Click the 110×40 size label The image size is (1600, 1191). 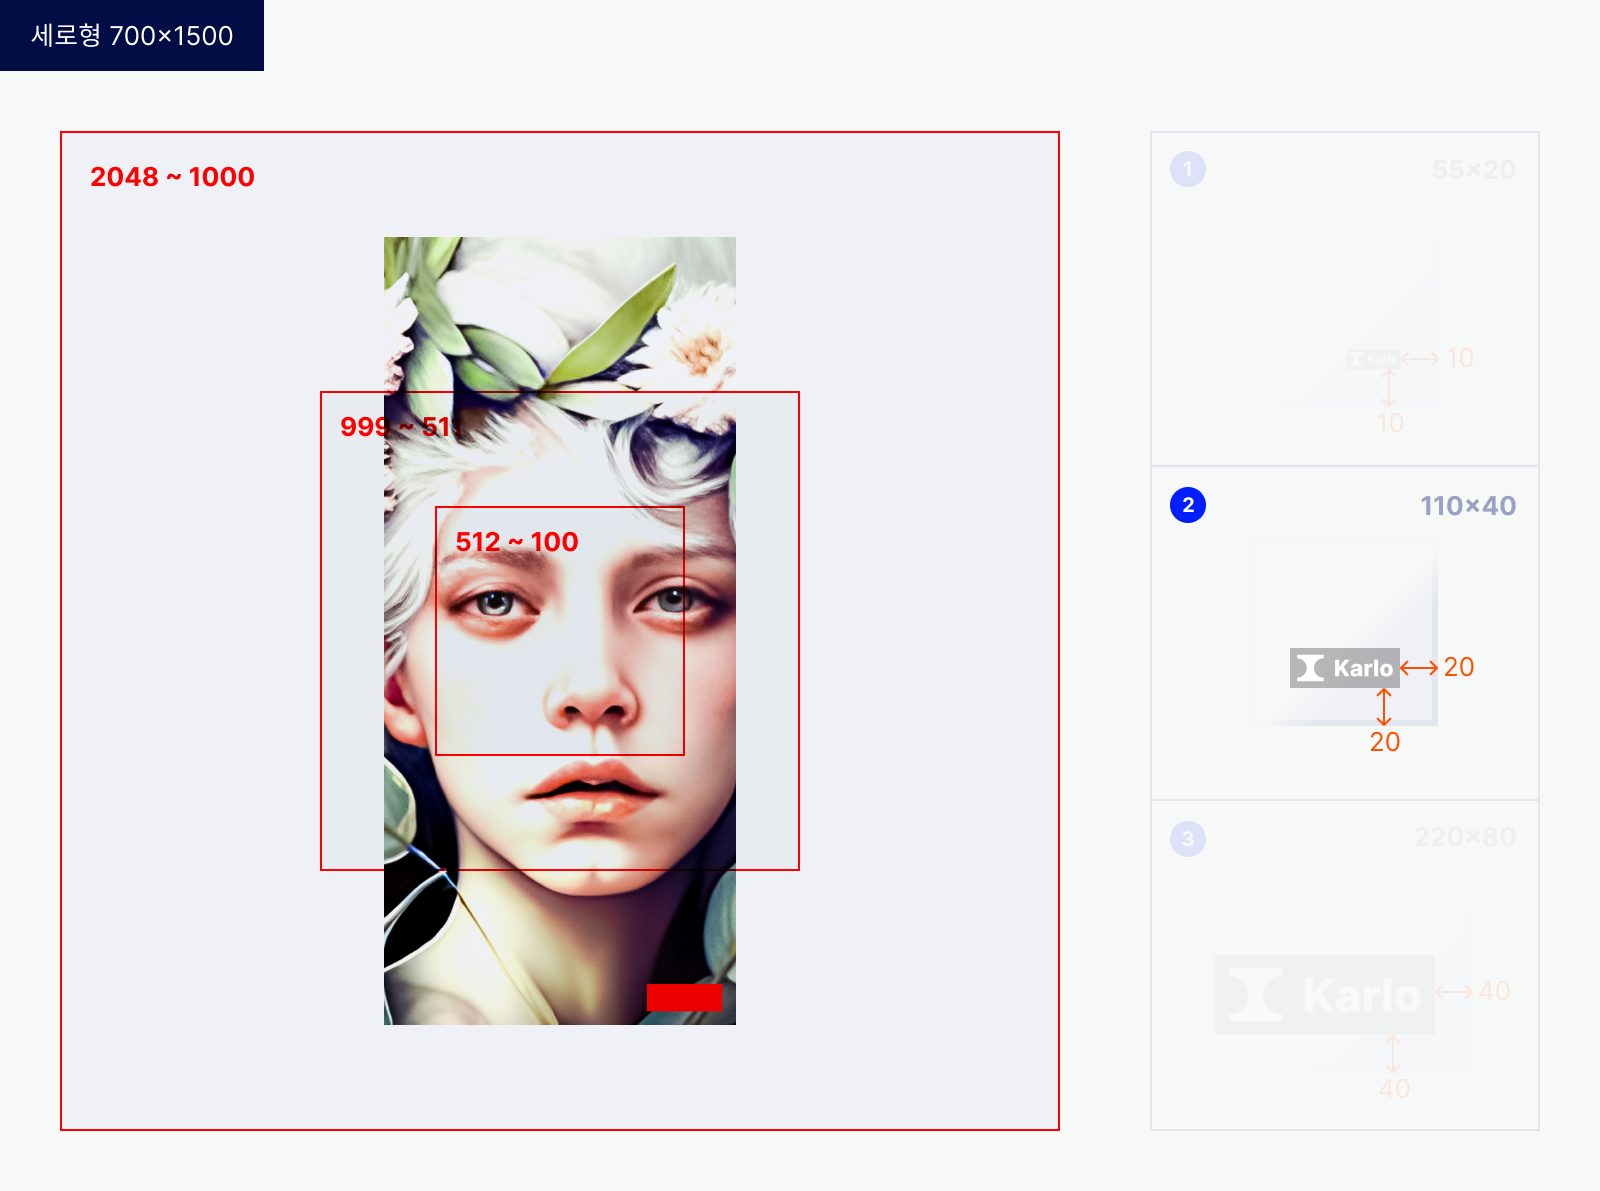(1468, 506)
